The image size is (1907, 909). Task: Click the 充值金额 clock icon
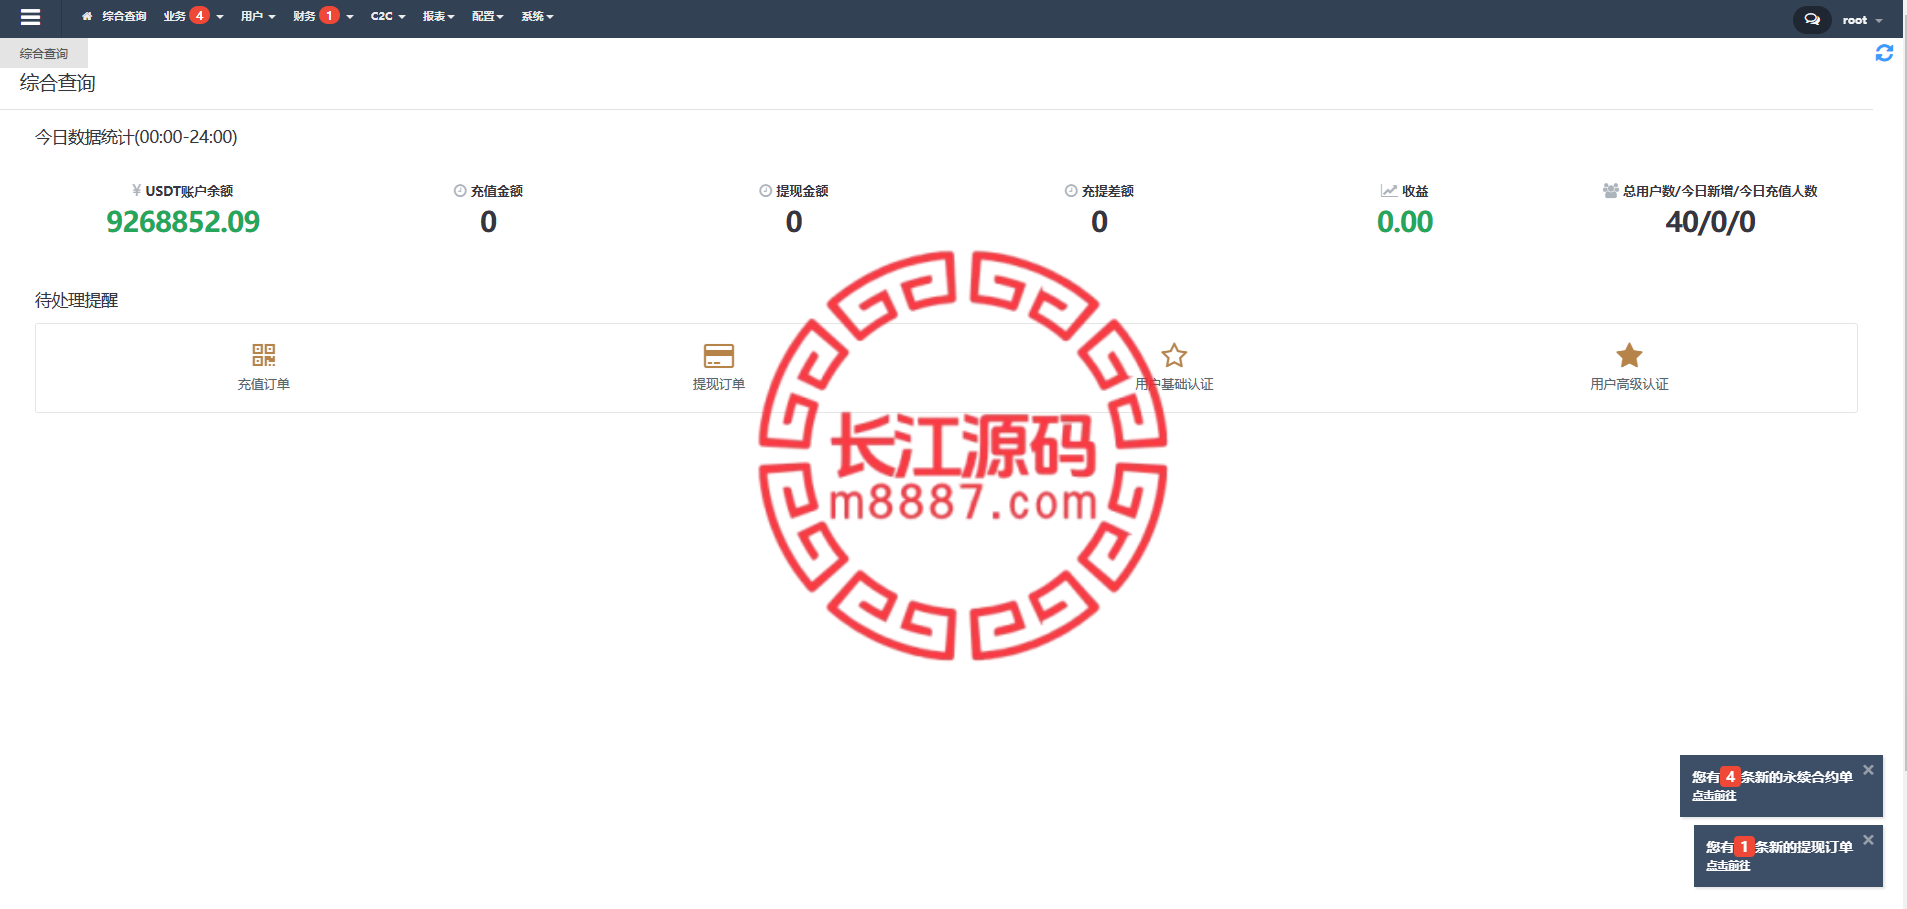pyautogui.click(x=460, y=190)
